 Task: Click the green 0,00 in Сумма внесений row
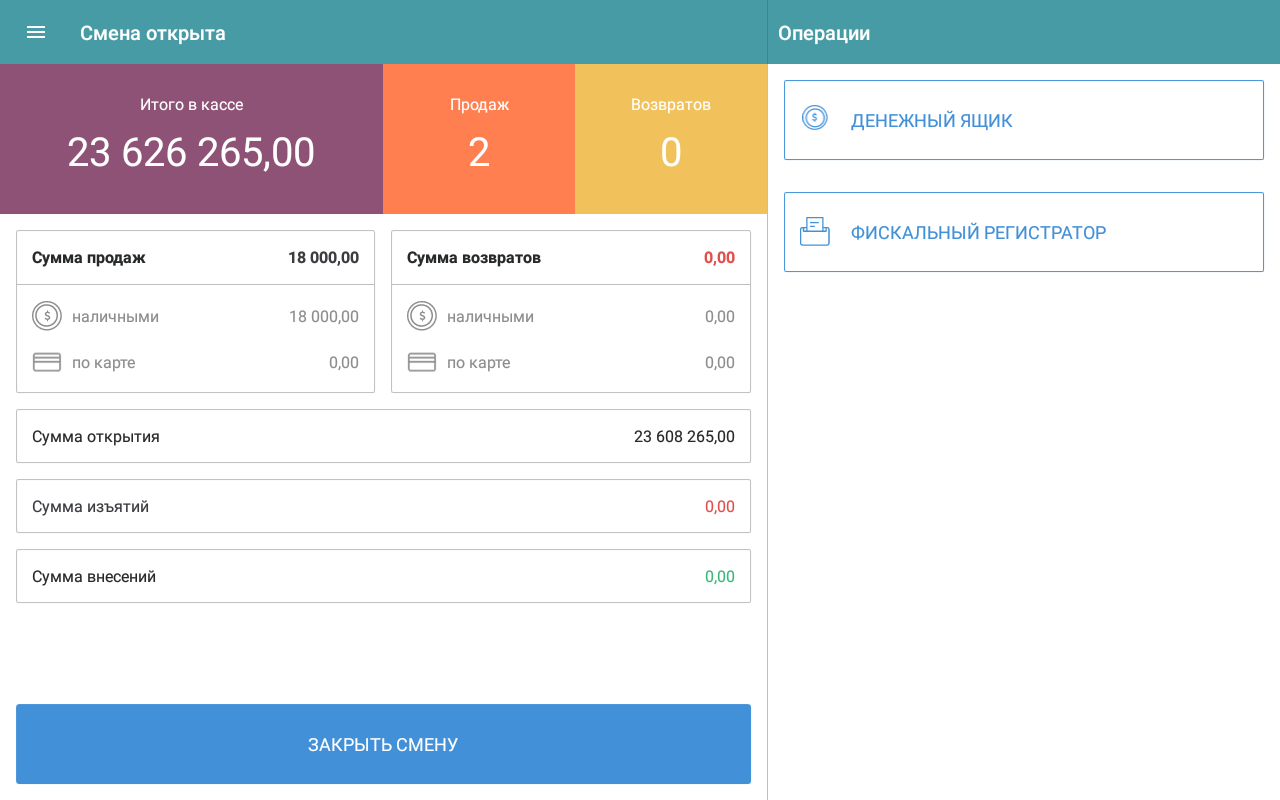[x=720, y=577]
